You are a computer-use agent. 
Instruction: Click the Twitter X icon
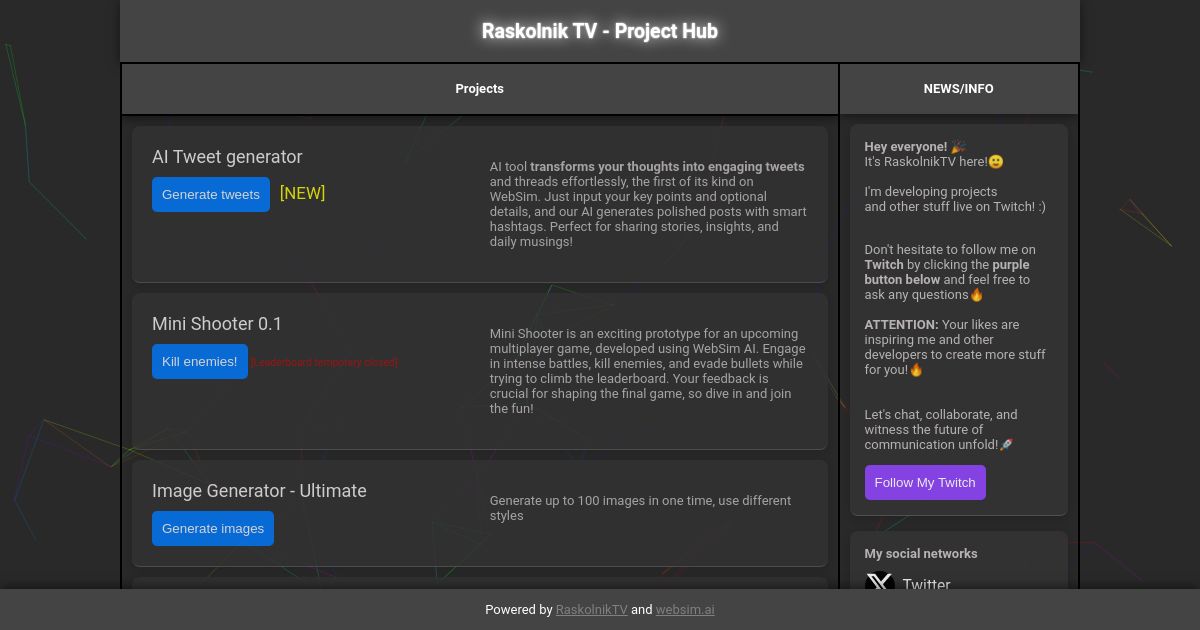tap(879, 583)
